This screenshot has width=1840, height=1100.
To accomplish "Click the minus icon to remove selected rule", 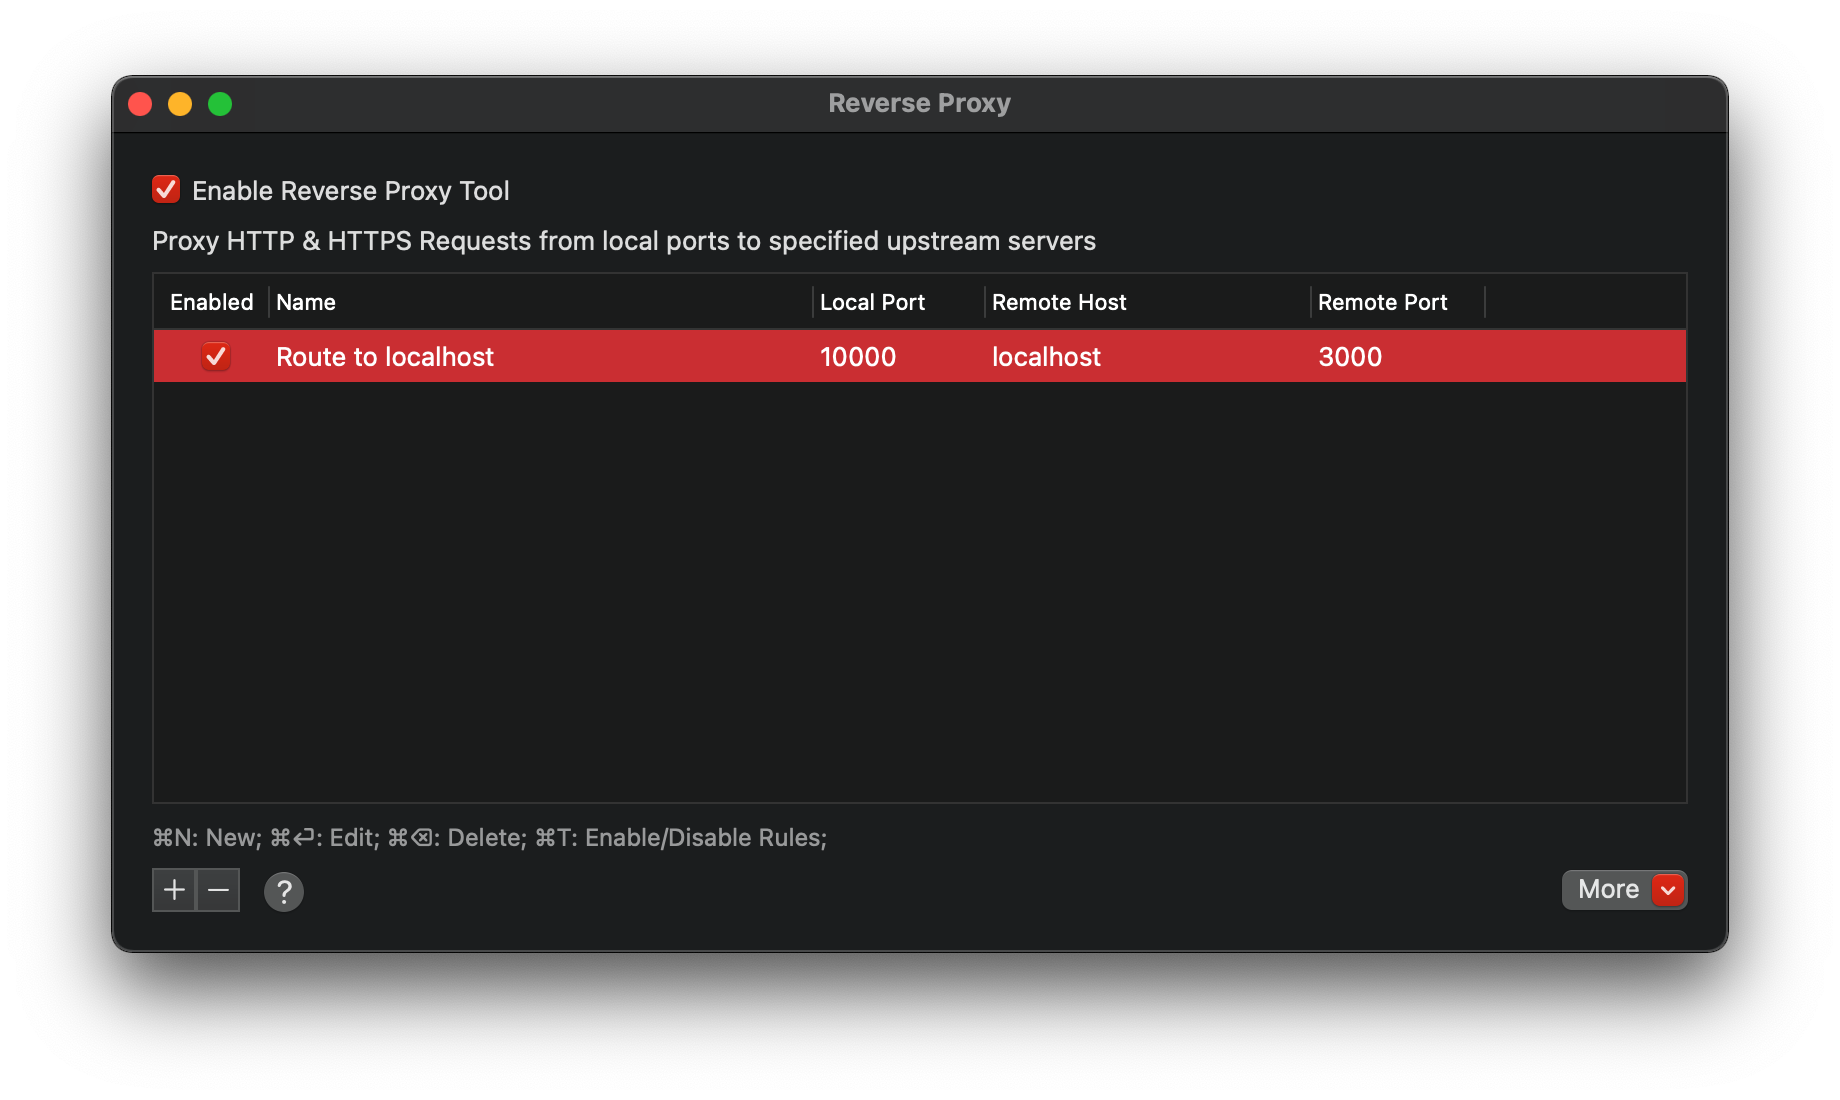I will [x=218, y=890].
